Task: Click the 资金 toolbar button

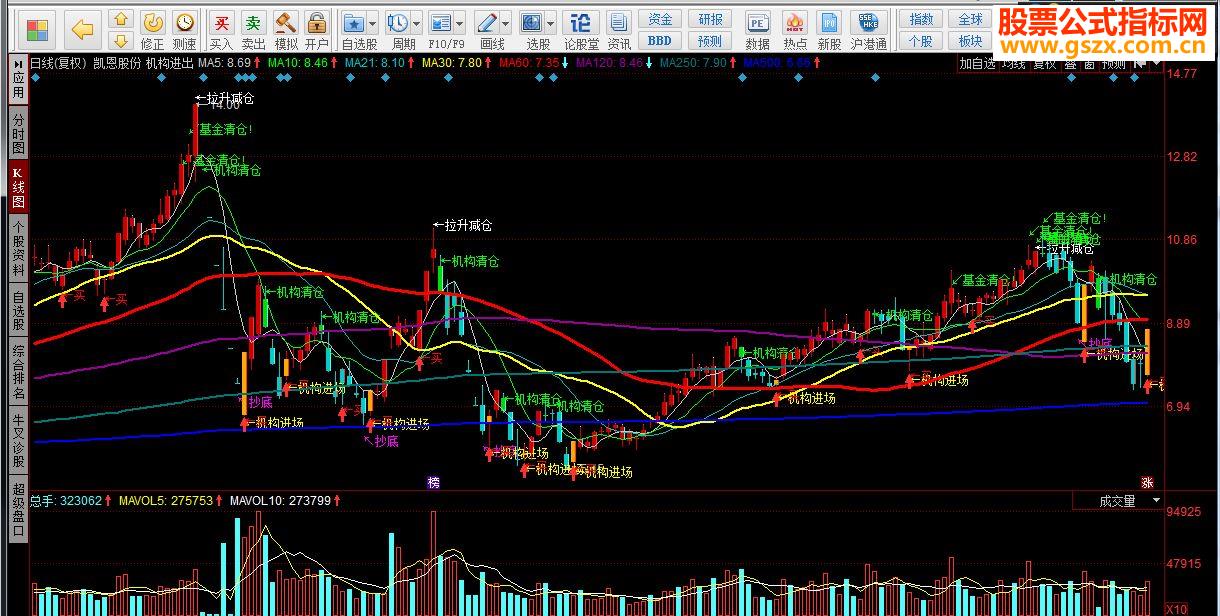Action: pyautogui.click(x=660, y=19)
